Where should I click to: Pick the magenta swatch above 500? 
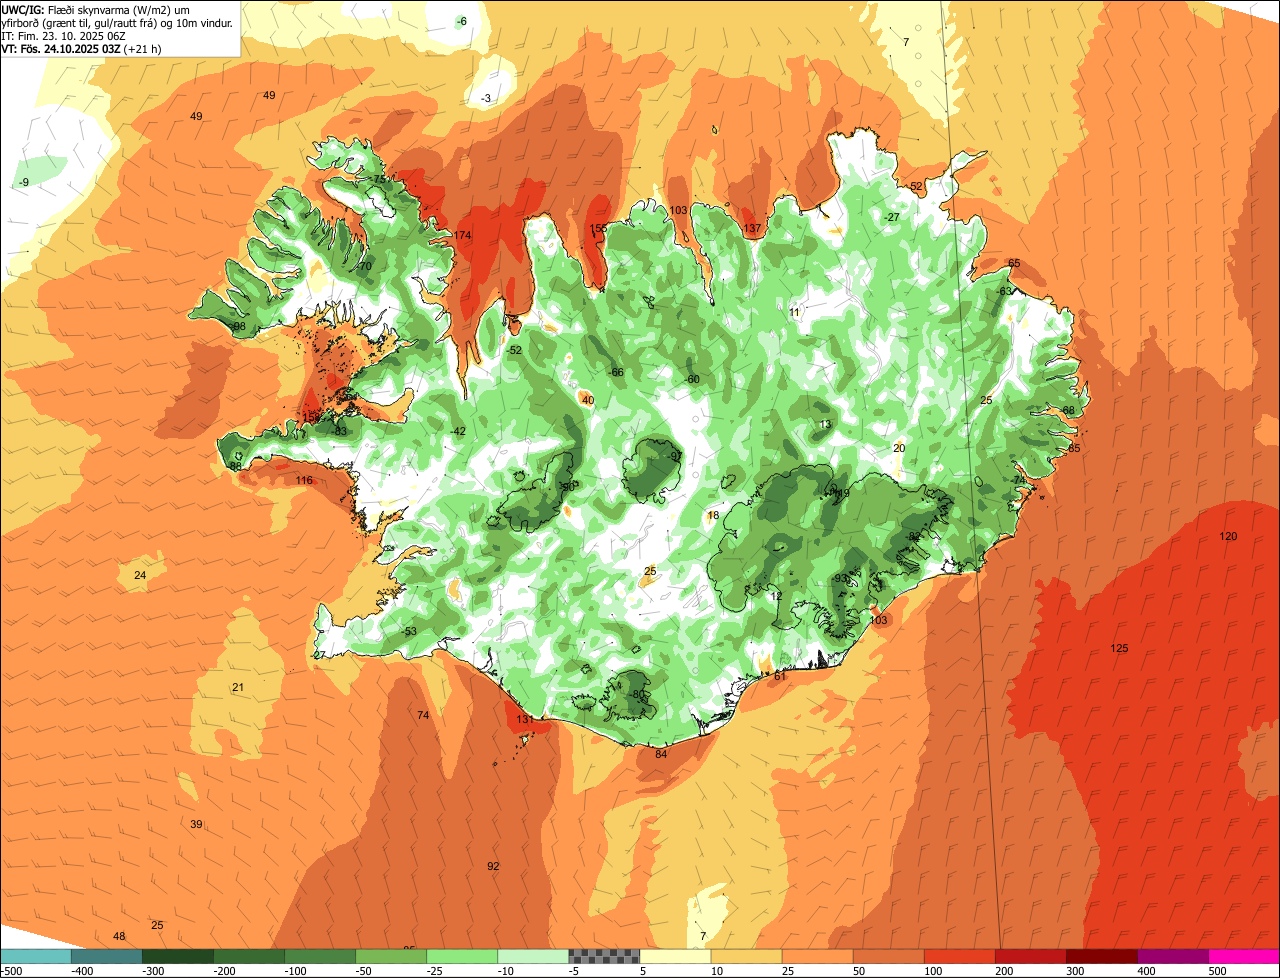1244,956
